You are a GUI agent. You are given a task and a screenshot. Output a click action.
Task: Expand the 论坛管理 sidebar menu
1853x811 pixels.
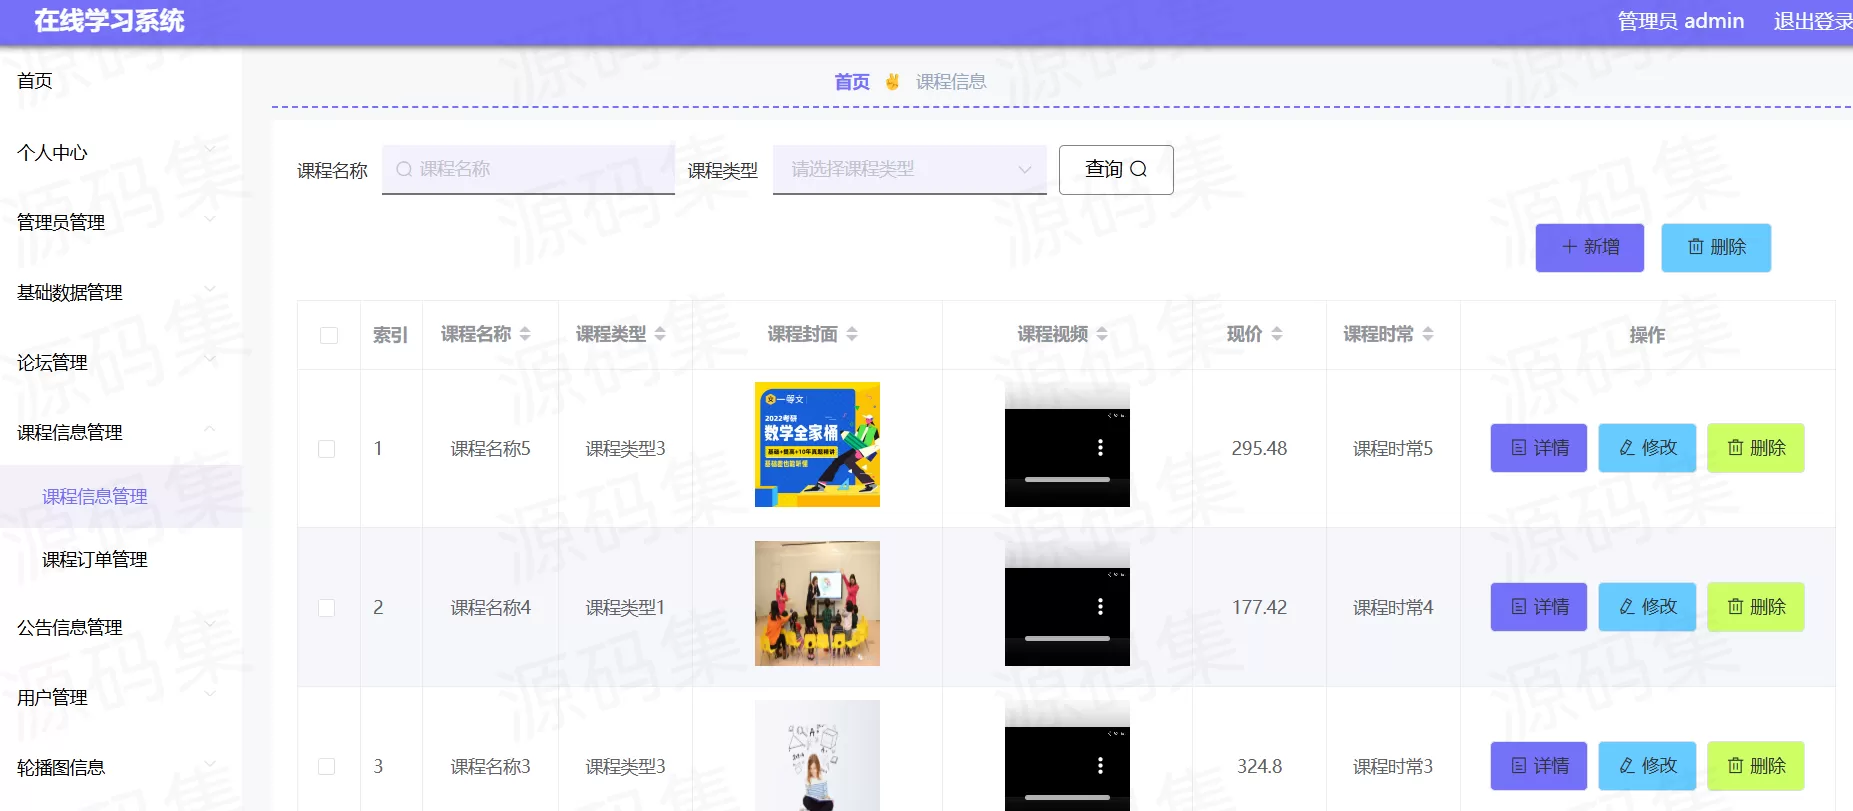click(120, 362)
